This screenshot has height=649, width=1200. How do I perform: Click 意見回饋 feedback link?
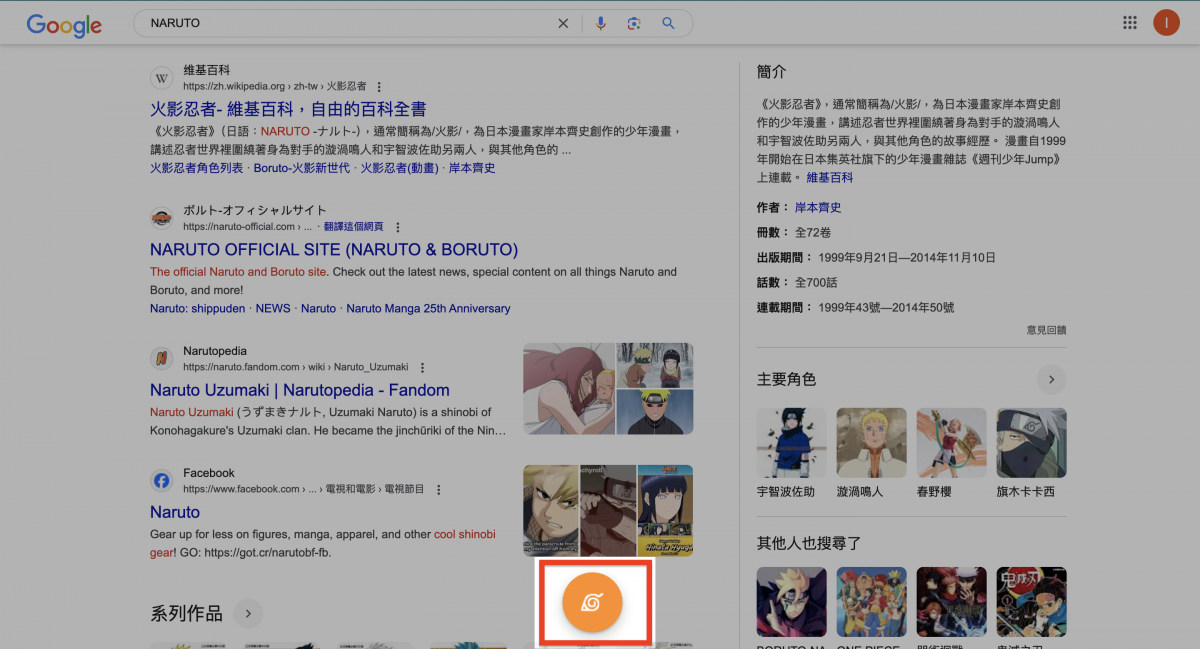point(1046,329)
